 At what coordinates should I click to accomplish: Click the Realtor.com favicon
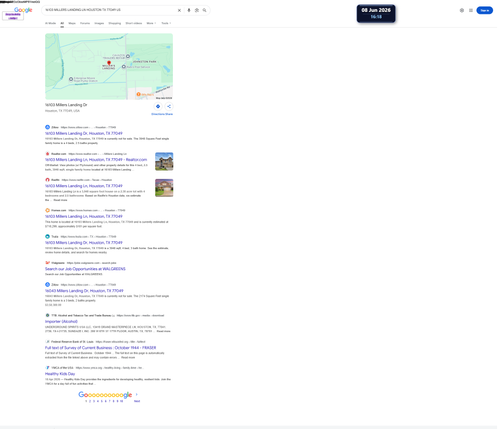(47, 154)
